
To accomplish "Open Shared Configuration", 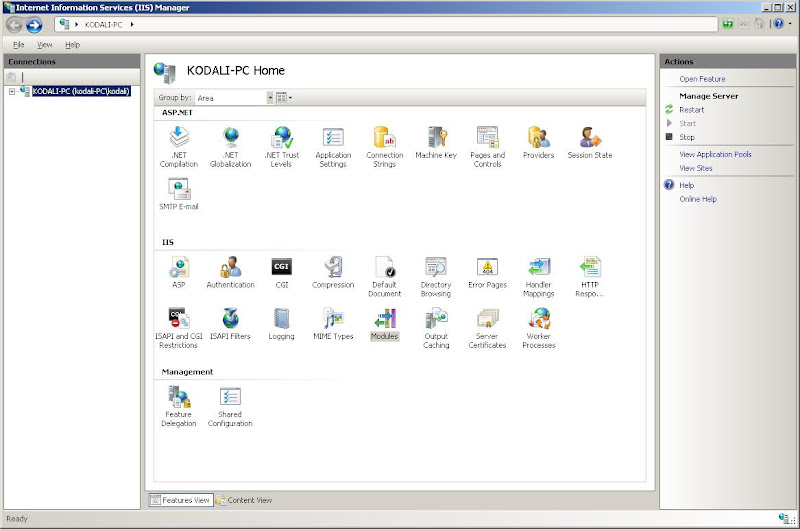I will pos(231,406).
